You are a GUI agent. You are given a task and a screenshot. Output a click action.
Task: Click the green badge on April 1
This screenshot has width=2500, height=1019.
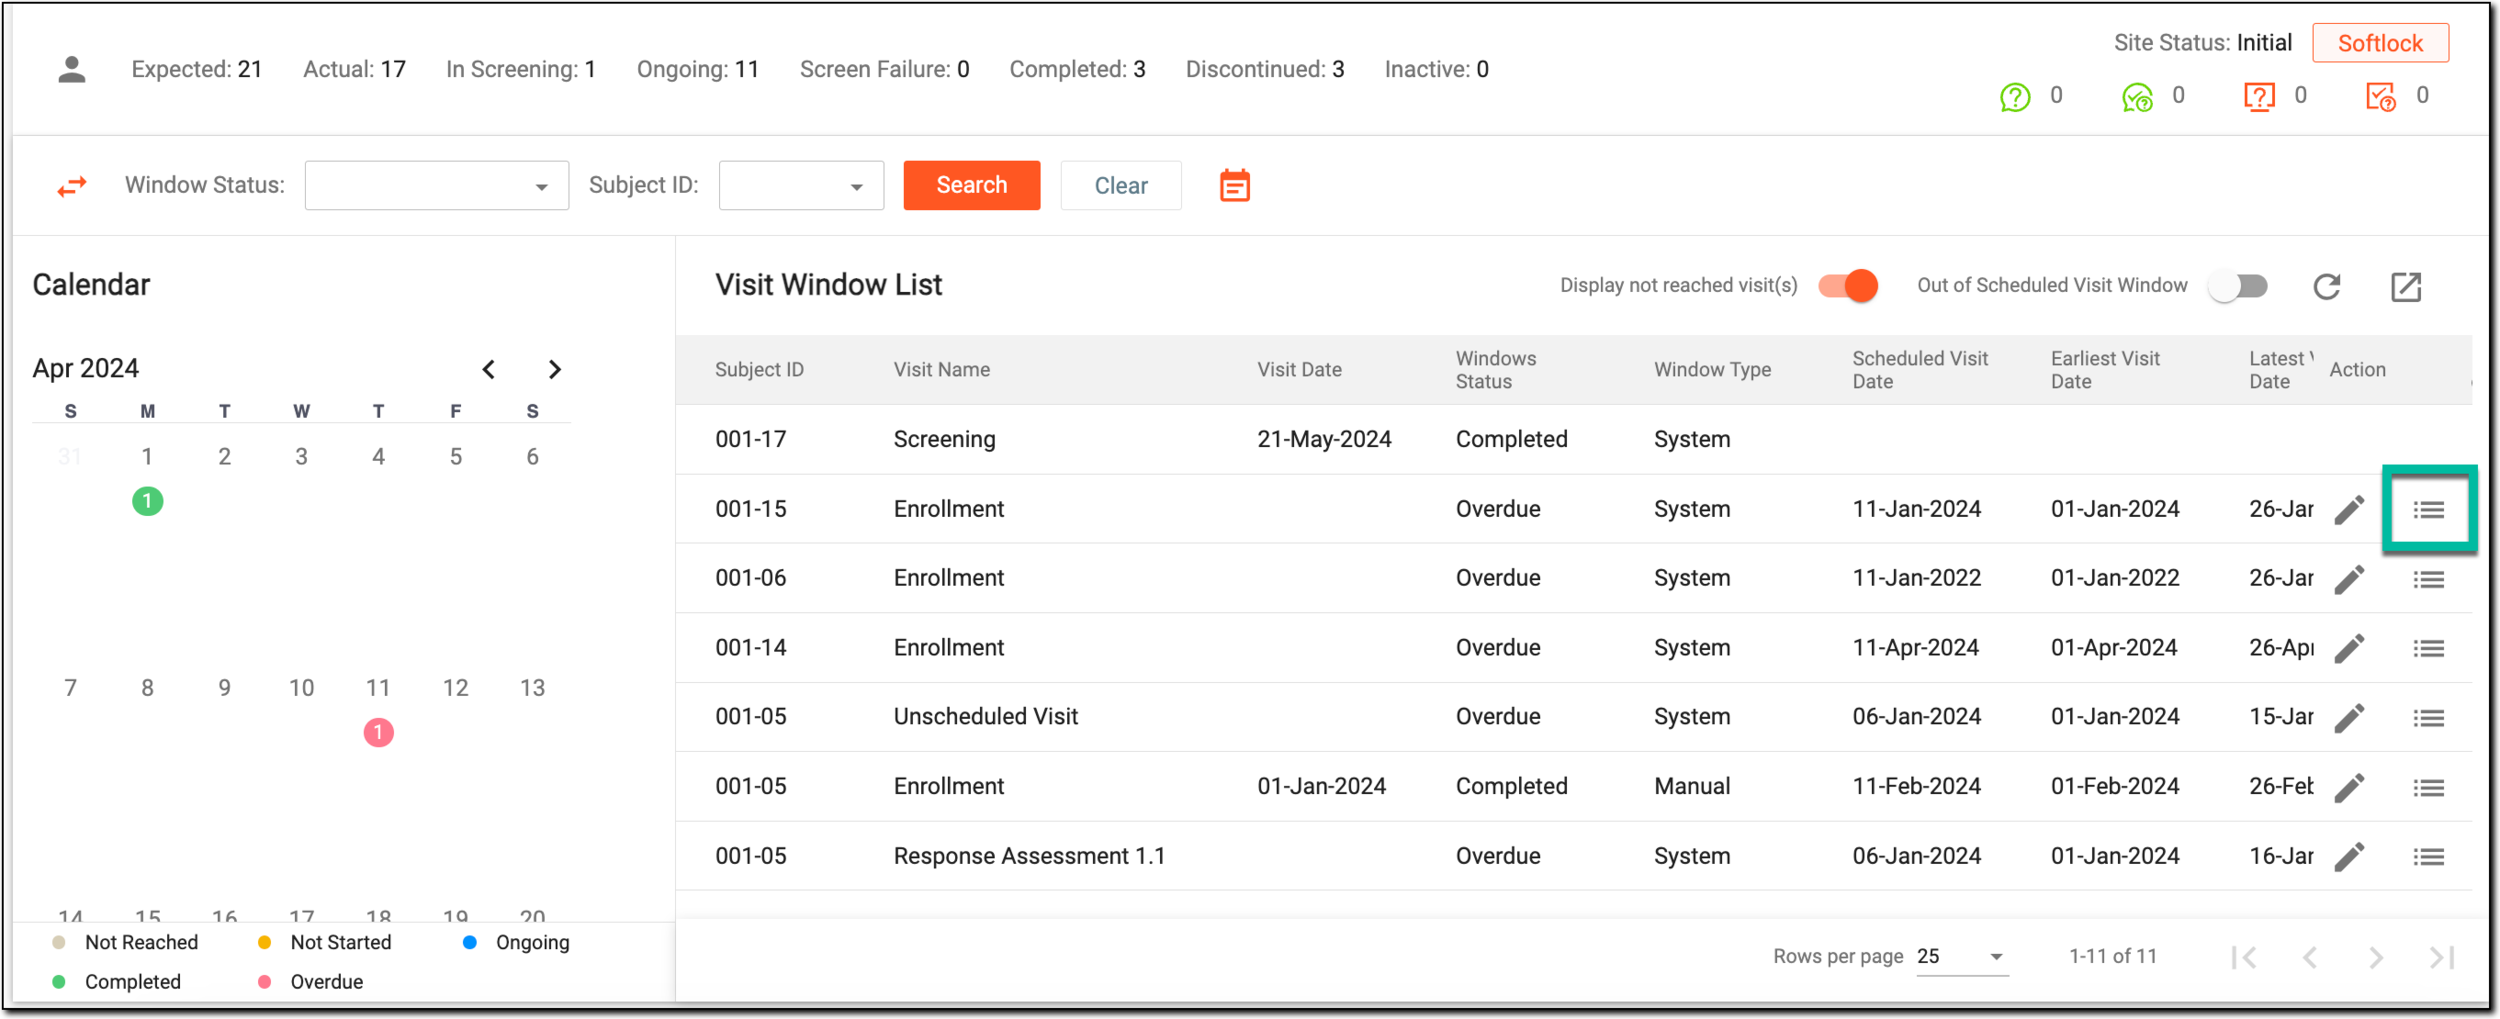[147, 501]
